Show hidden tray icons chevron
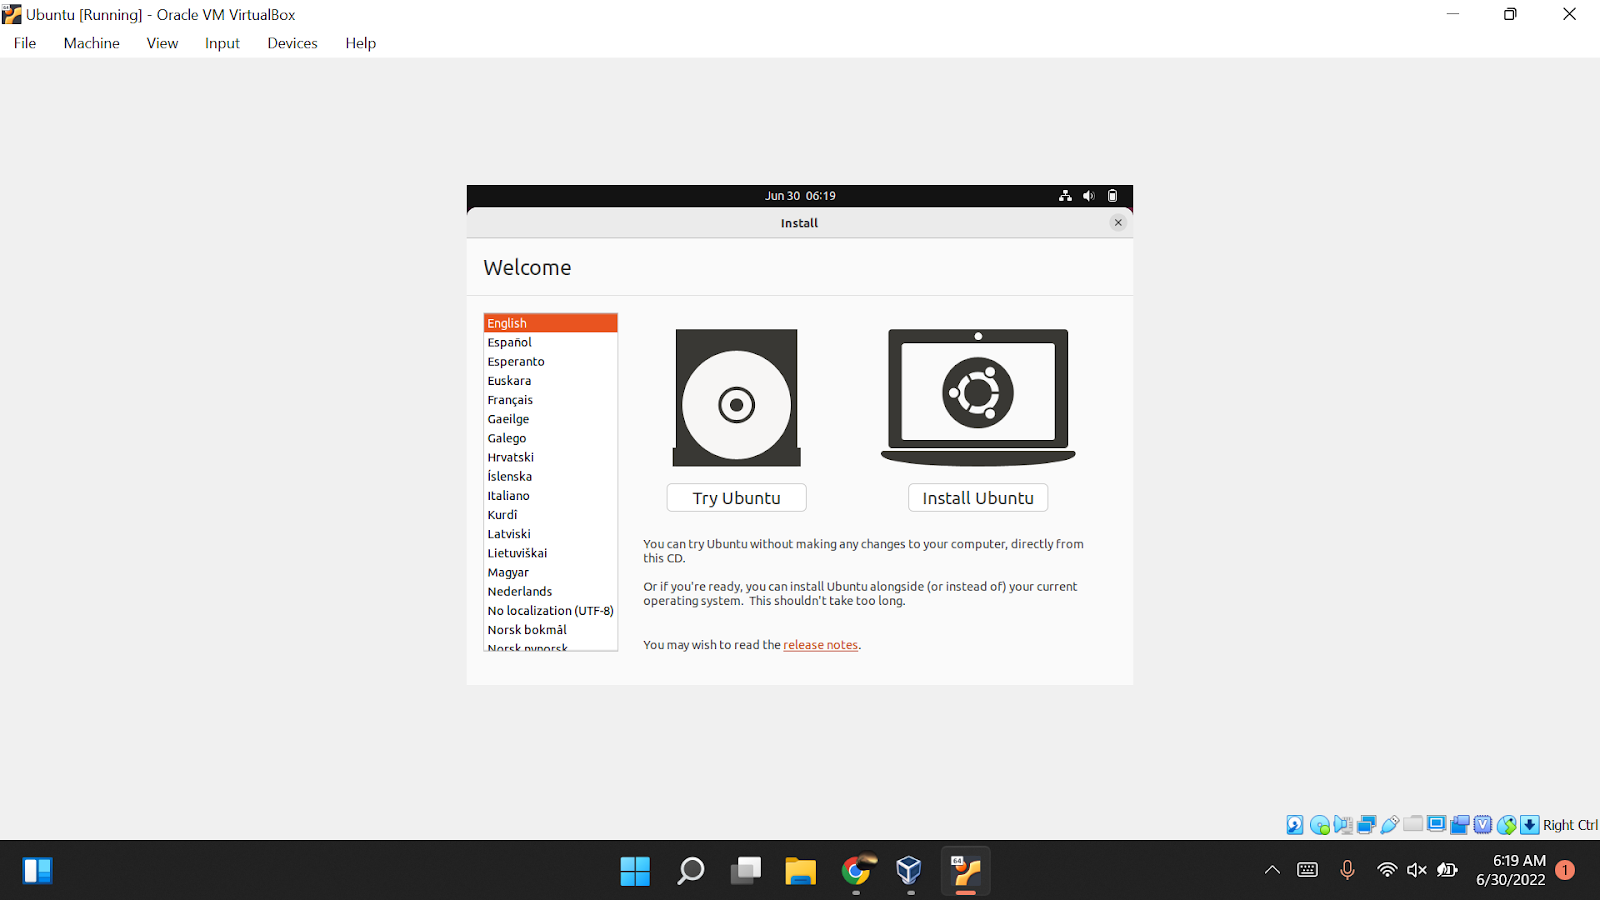 pyautogui.click(x=1272, y=870)
